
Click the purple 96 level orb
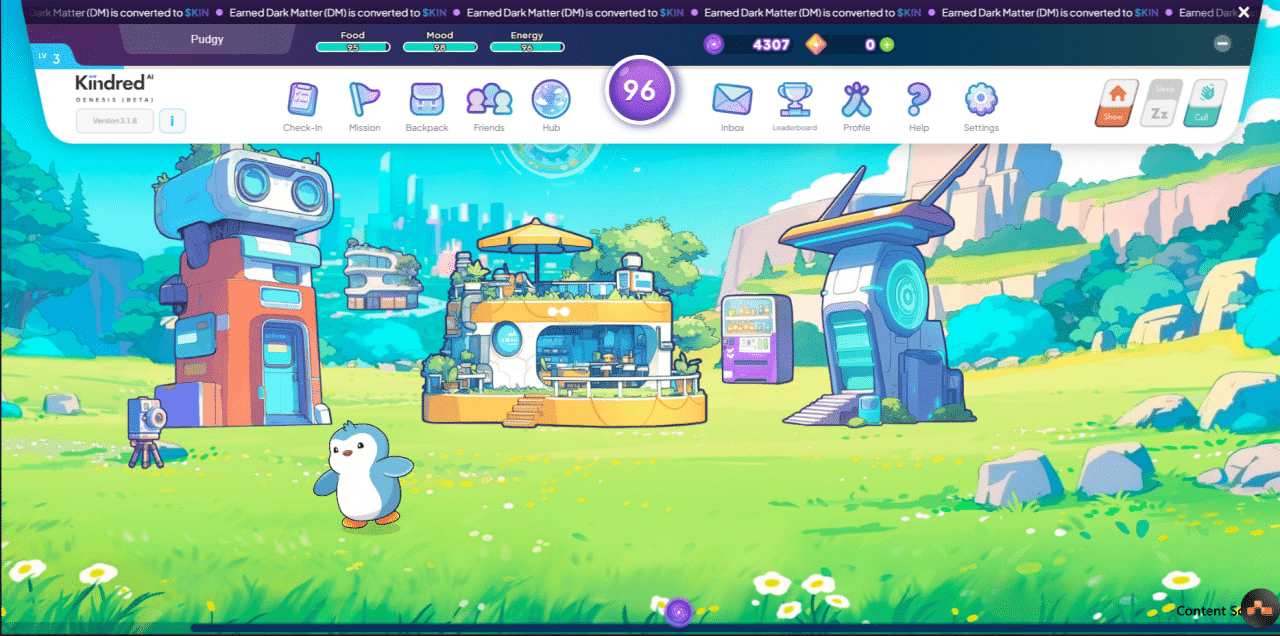[x=639, y=90]
